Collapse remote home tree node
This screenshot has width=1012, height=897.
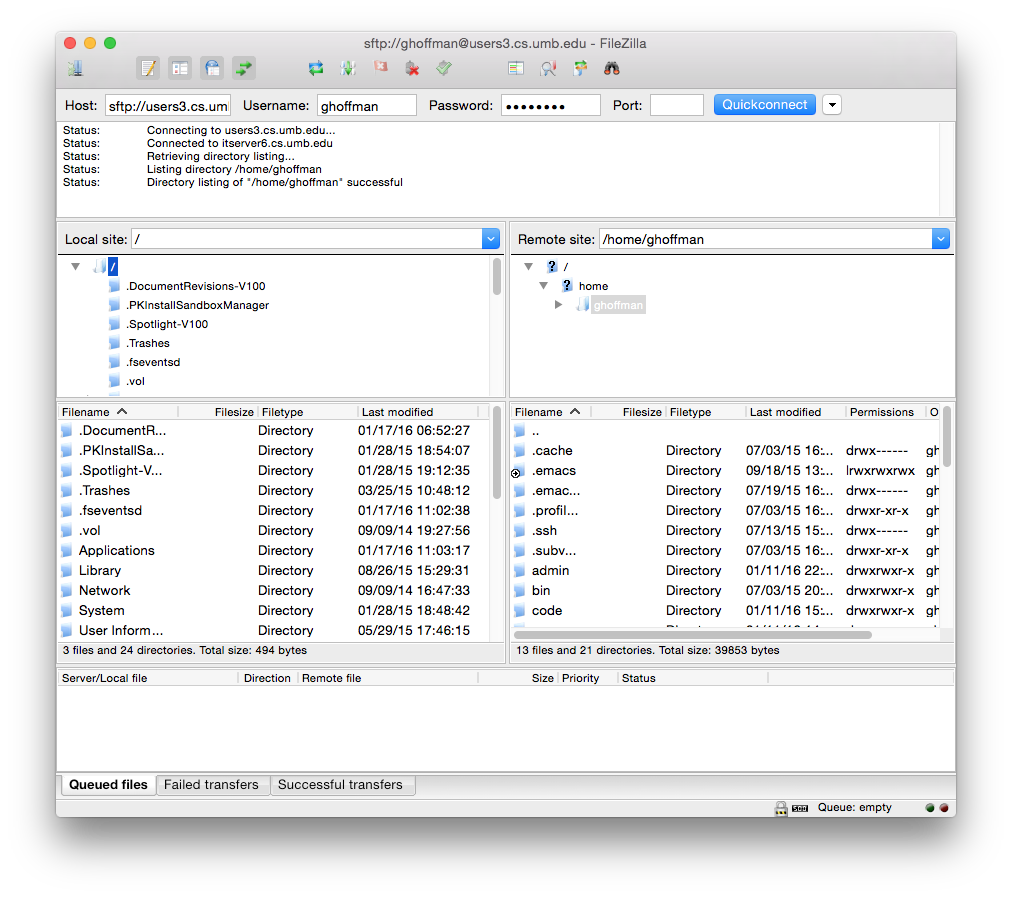tap(543, 285)
